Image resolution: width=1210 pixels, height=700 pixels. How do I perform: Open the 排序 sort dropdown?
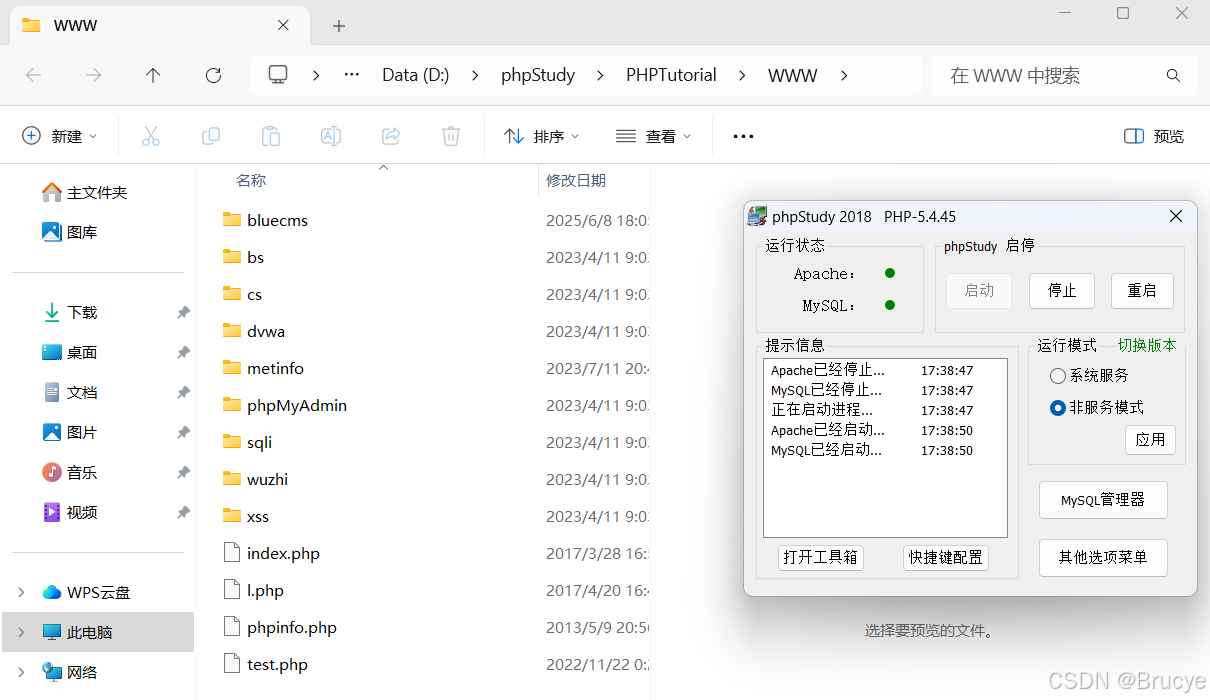tap(541, 136)
